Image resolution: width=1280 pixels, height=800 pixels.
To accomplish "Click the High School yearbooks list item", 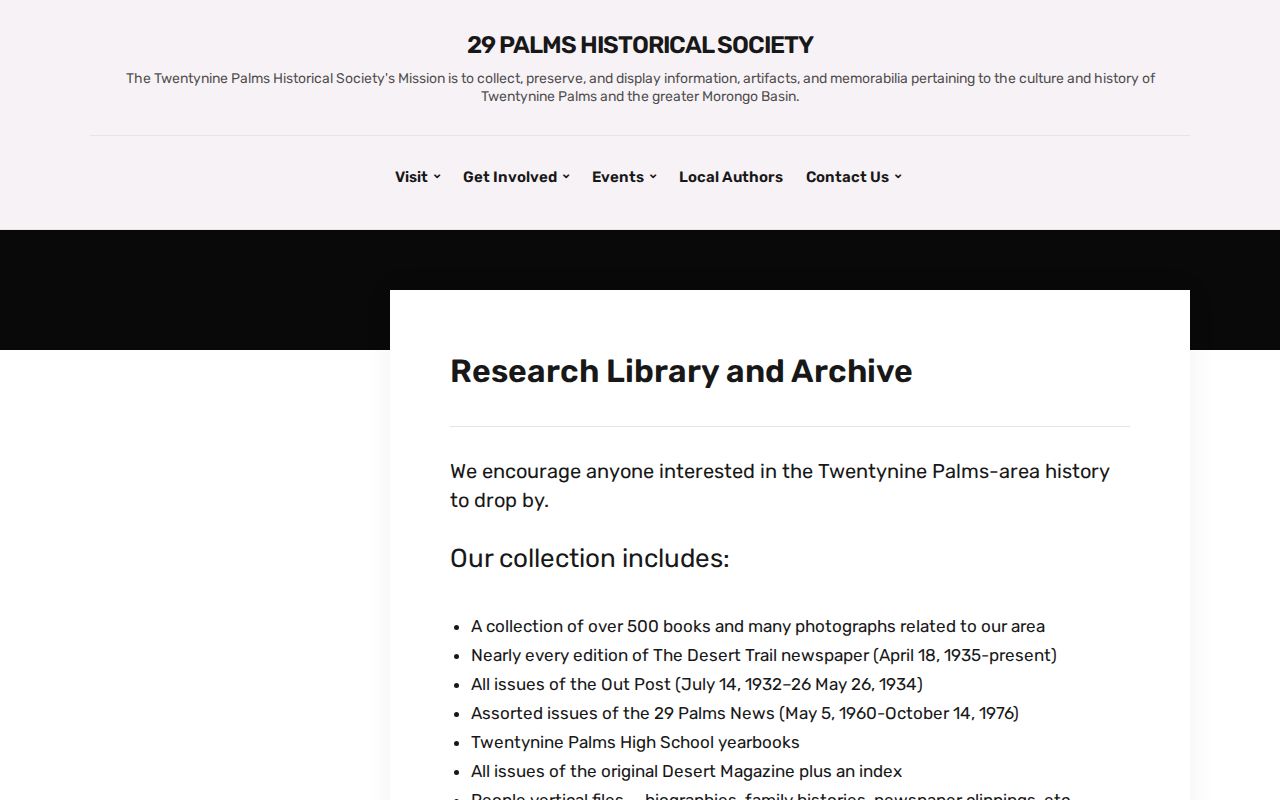I will pos(635,742).
